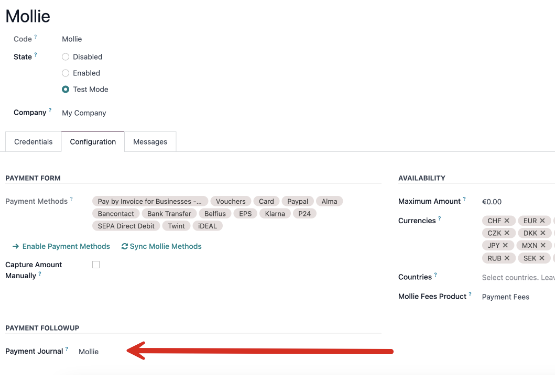Click the Vouchers payment method tag

[x=230, y=201]
